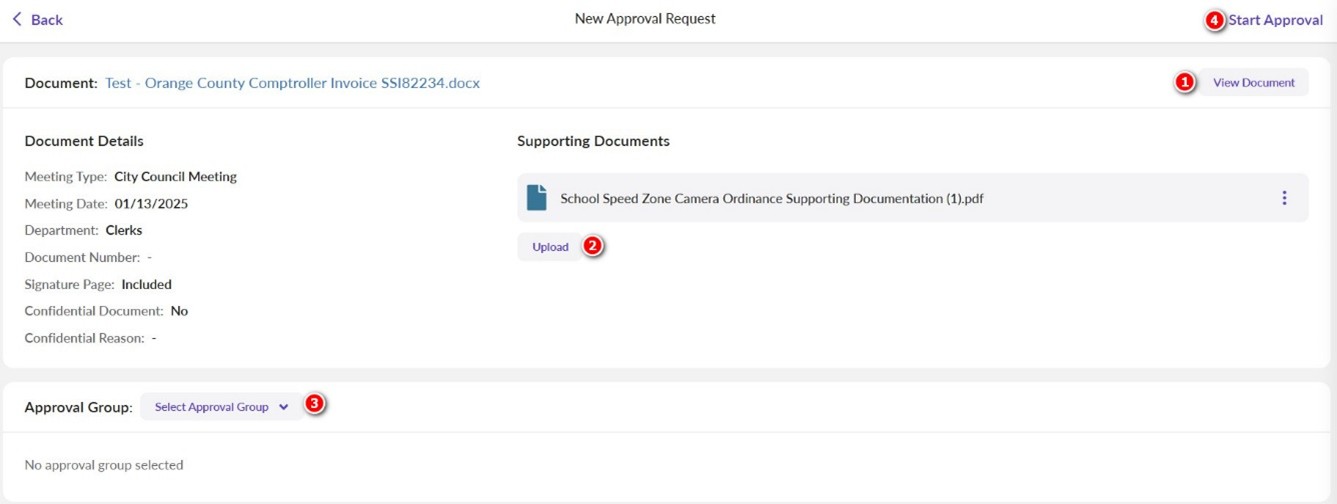This screenshot has height=504, width=1337.
Task: Click the red number 2 badge beside Upload
Action: click(593, 246)
